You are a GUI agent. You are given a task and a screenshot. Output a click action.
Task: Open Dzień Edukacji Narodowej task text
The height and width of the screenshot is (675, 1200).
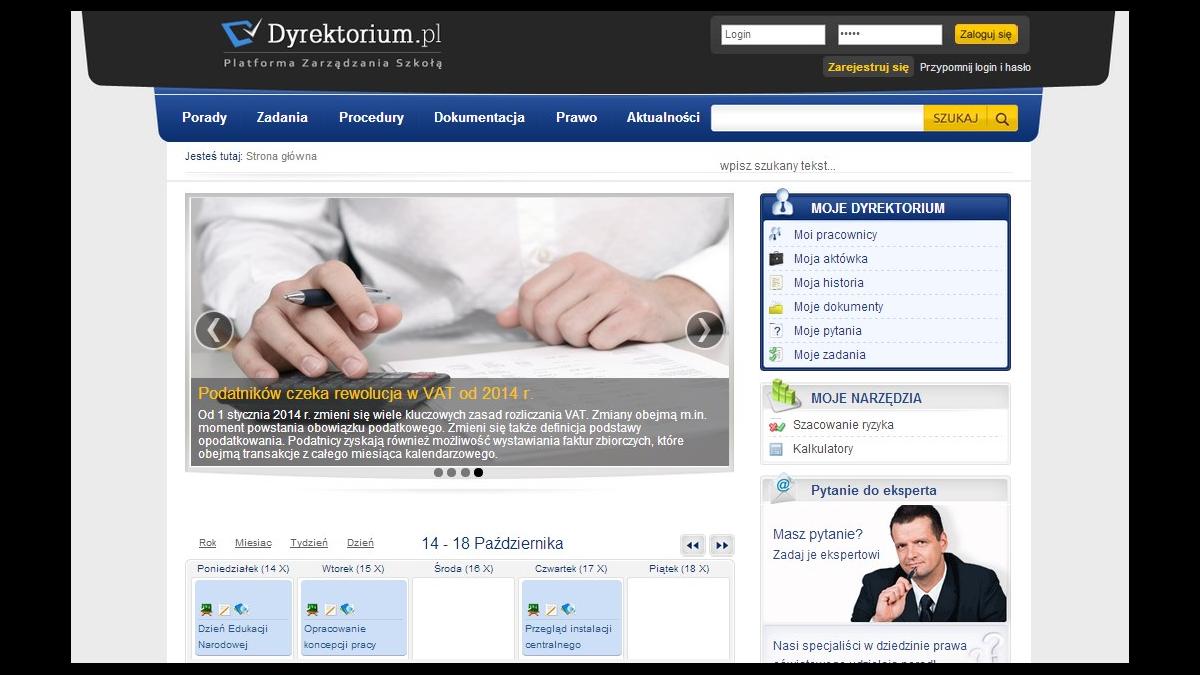(233, 637)
